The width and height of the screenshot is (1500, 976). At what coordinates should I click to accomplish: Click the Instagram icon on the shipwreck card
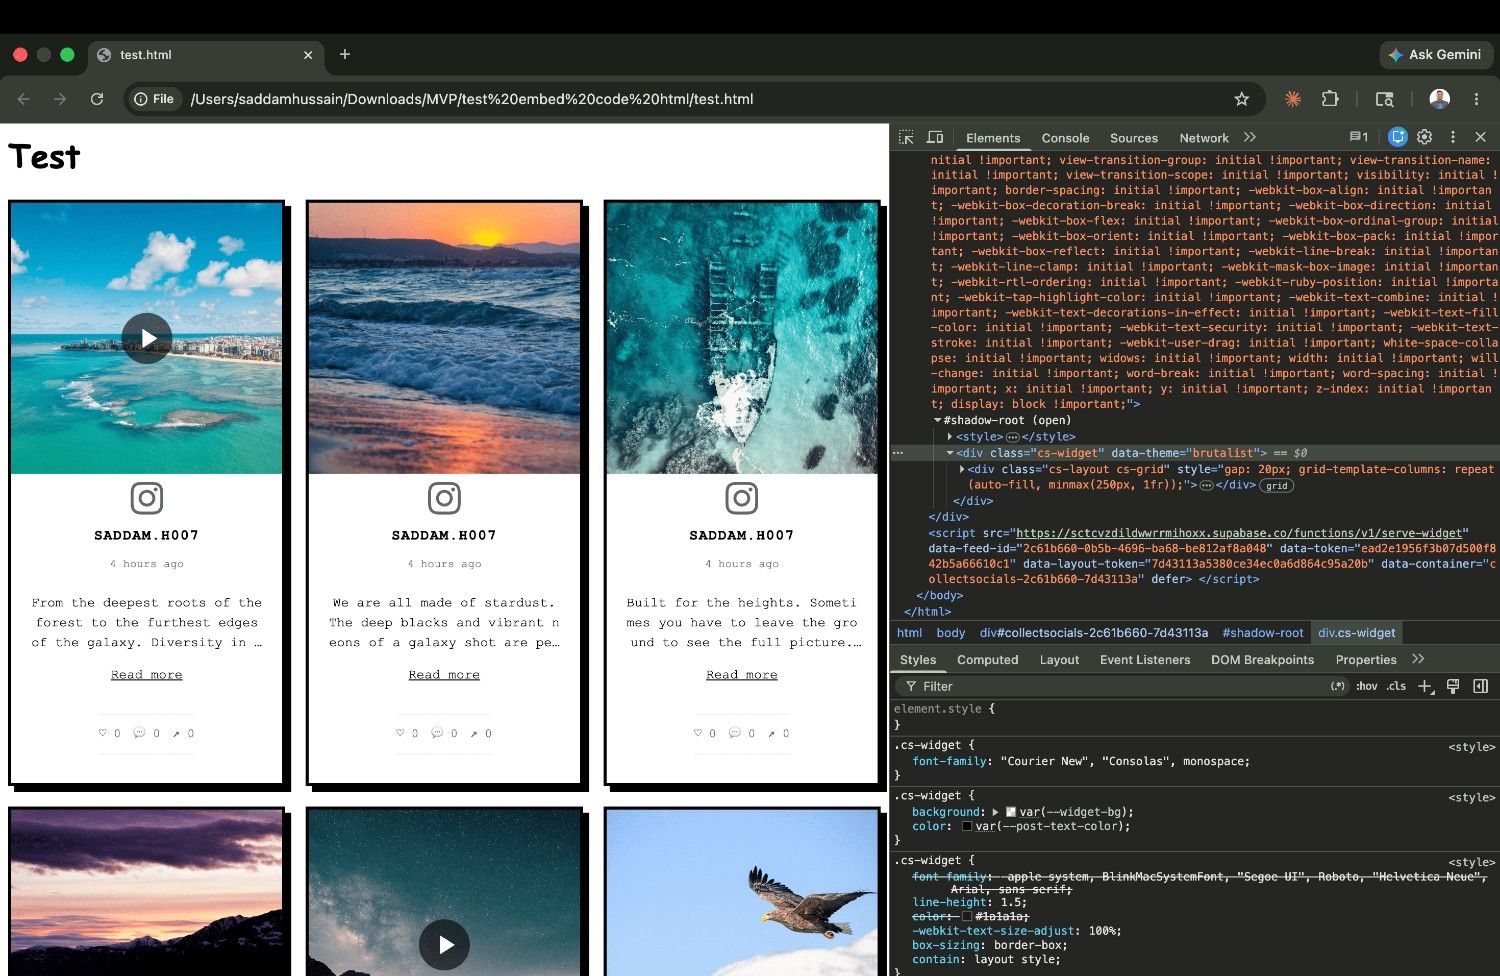click(741, 498)
